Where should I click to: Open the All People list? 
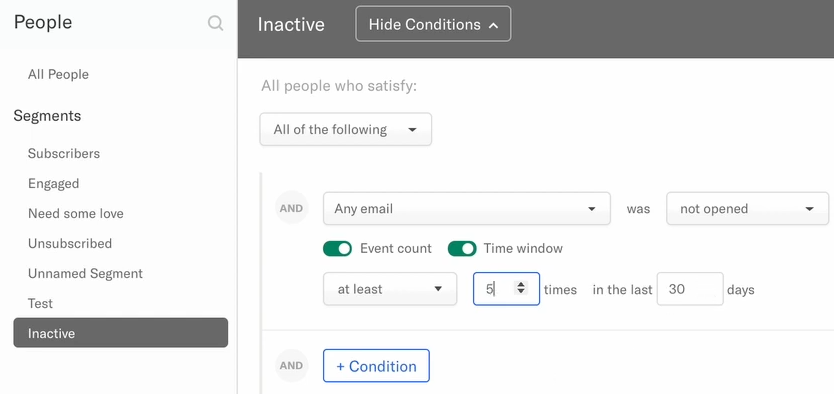[59, 74]
